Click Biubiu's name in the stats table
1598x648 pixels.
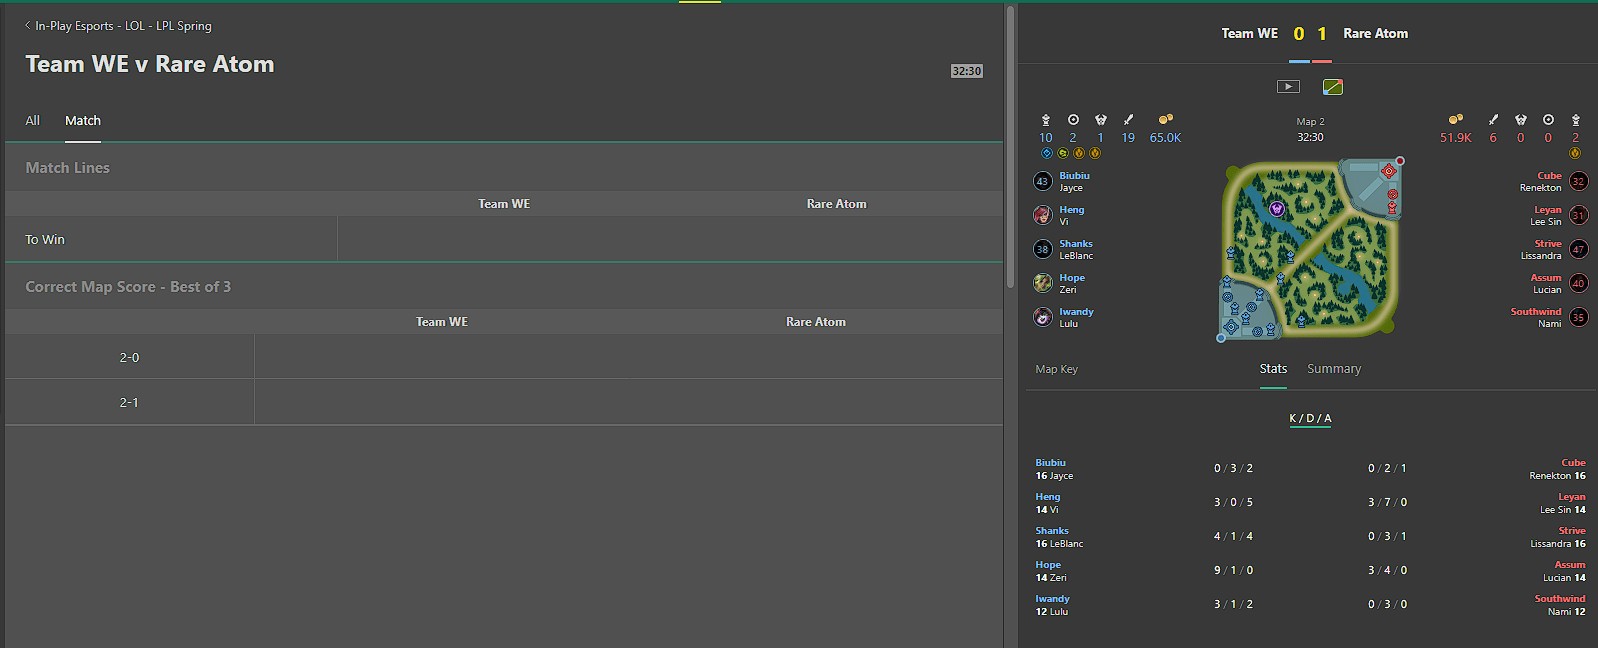click(x=1050, y=463)
